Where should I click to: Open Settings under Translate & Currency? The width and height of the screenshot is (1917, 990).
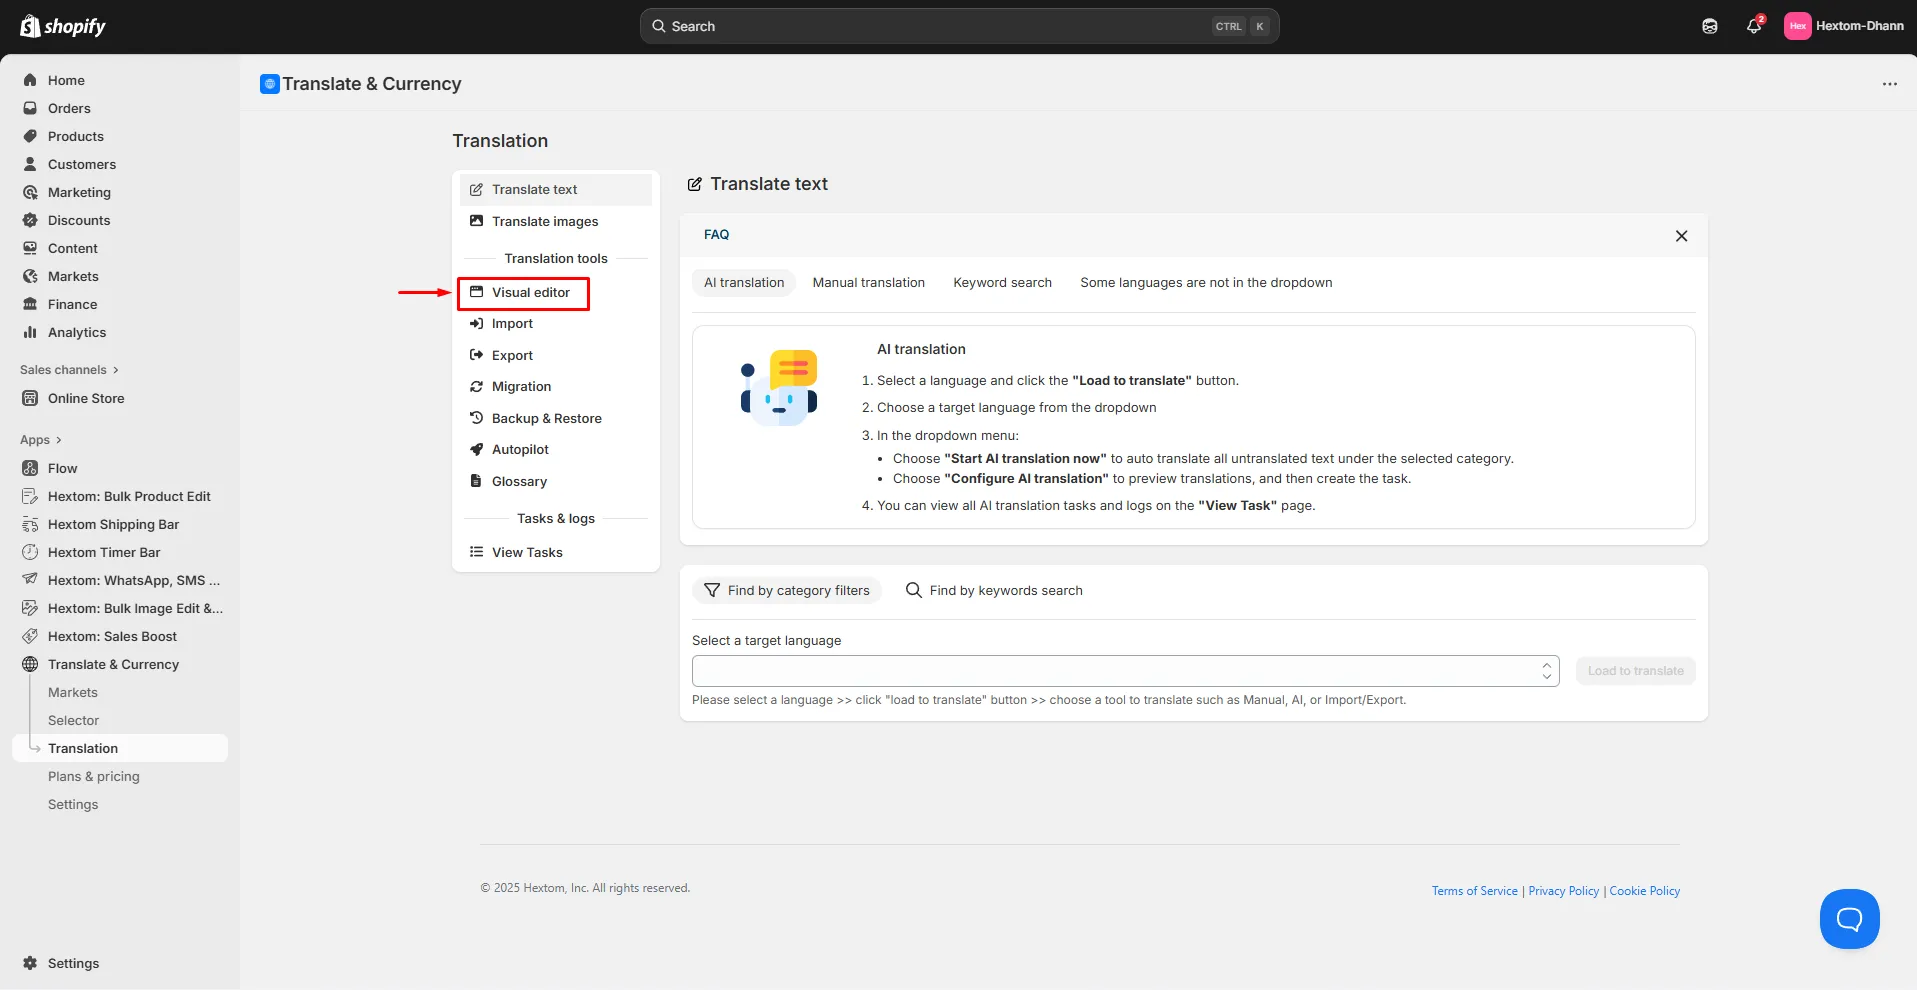click(73, 804)
